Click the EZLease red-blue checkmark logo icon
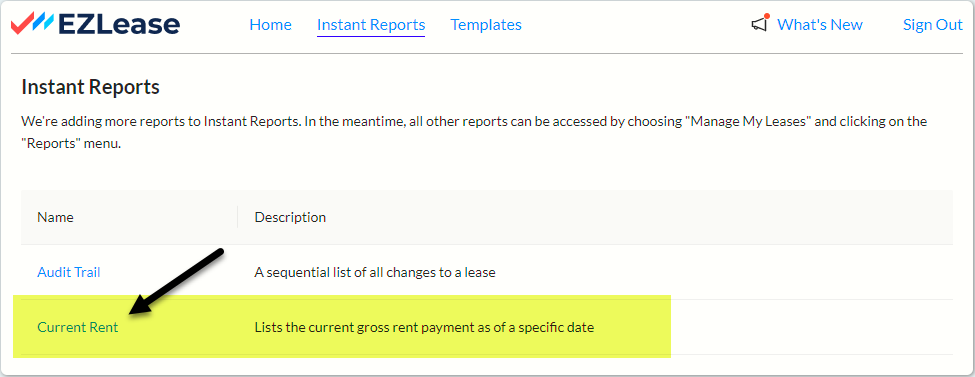This screenshot has width=975, height=377. tap(32, 25)
